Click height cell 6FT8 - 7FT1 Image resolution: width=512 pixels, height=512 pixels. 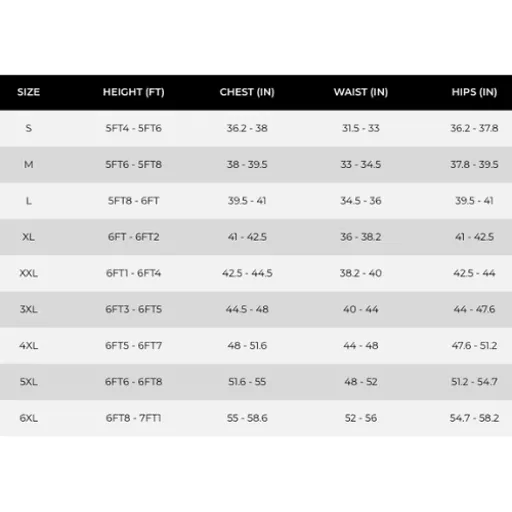134,418
